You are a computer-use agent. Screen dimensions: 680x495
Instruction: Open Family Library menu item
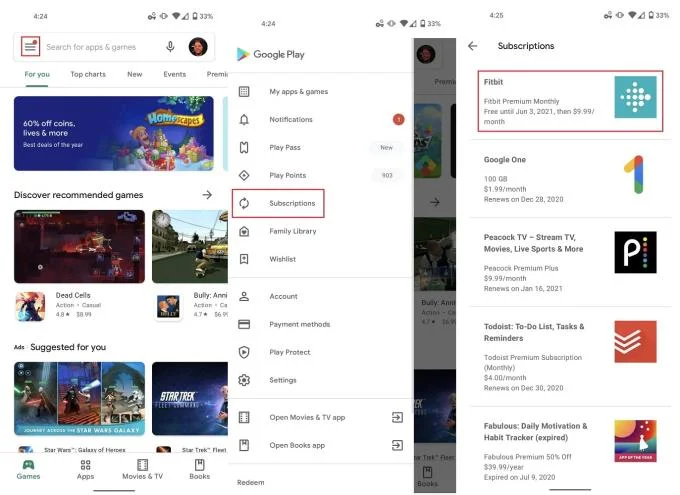(321, 231)
